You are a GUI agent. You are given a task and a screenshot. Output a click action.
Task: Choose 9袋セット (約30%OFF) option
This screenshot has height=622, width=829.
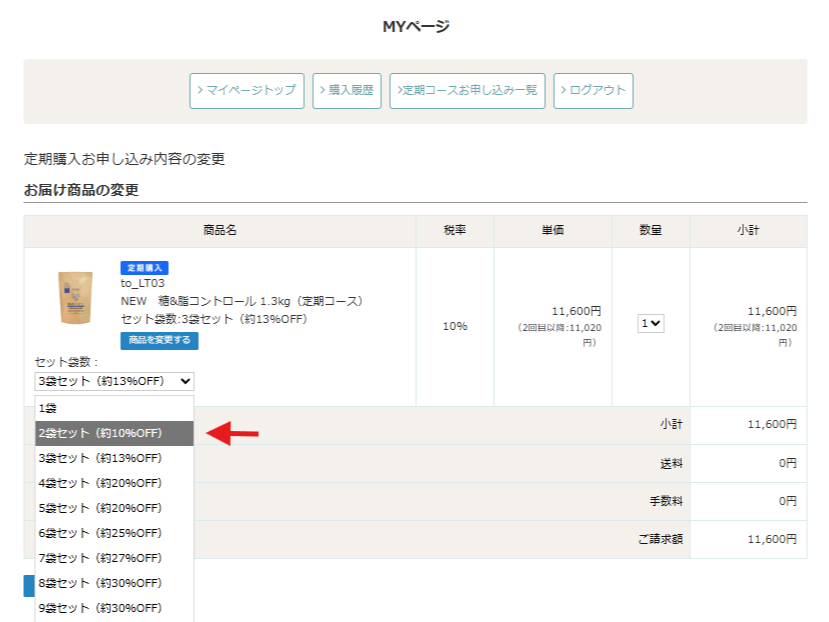(114, 608)
